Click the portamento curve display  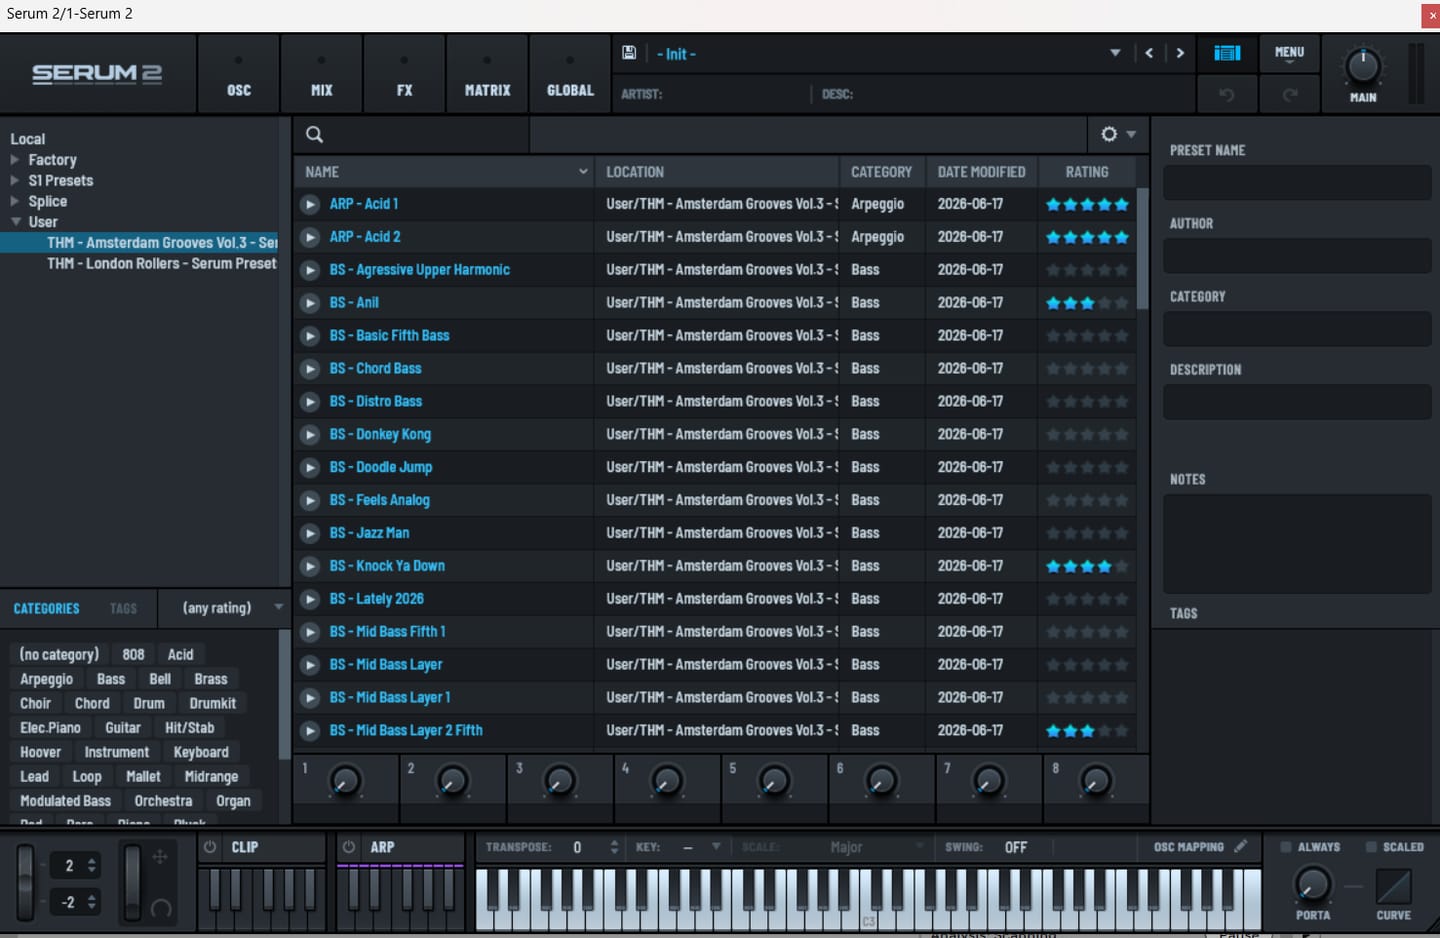1393,886
